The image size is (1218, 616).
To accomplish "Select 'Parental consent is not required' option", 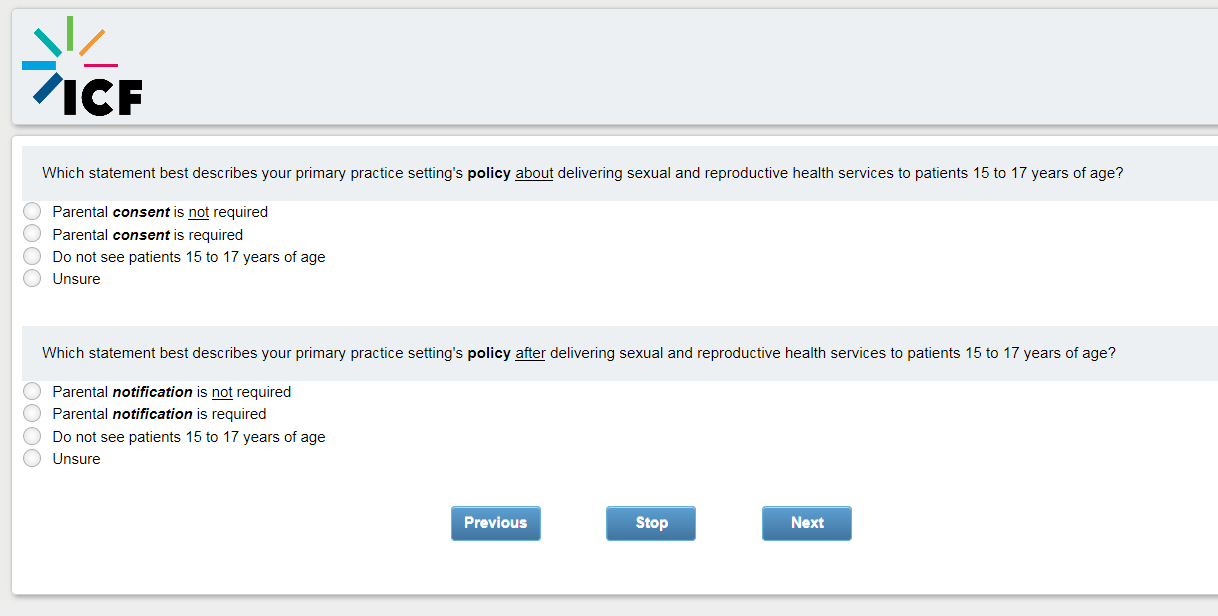I will coord(32,212).
